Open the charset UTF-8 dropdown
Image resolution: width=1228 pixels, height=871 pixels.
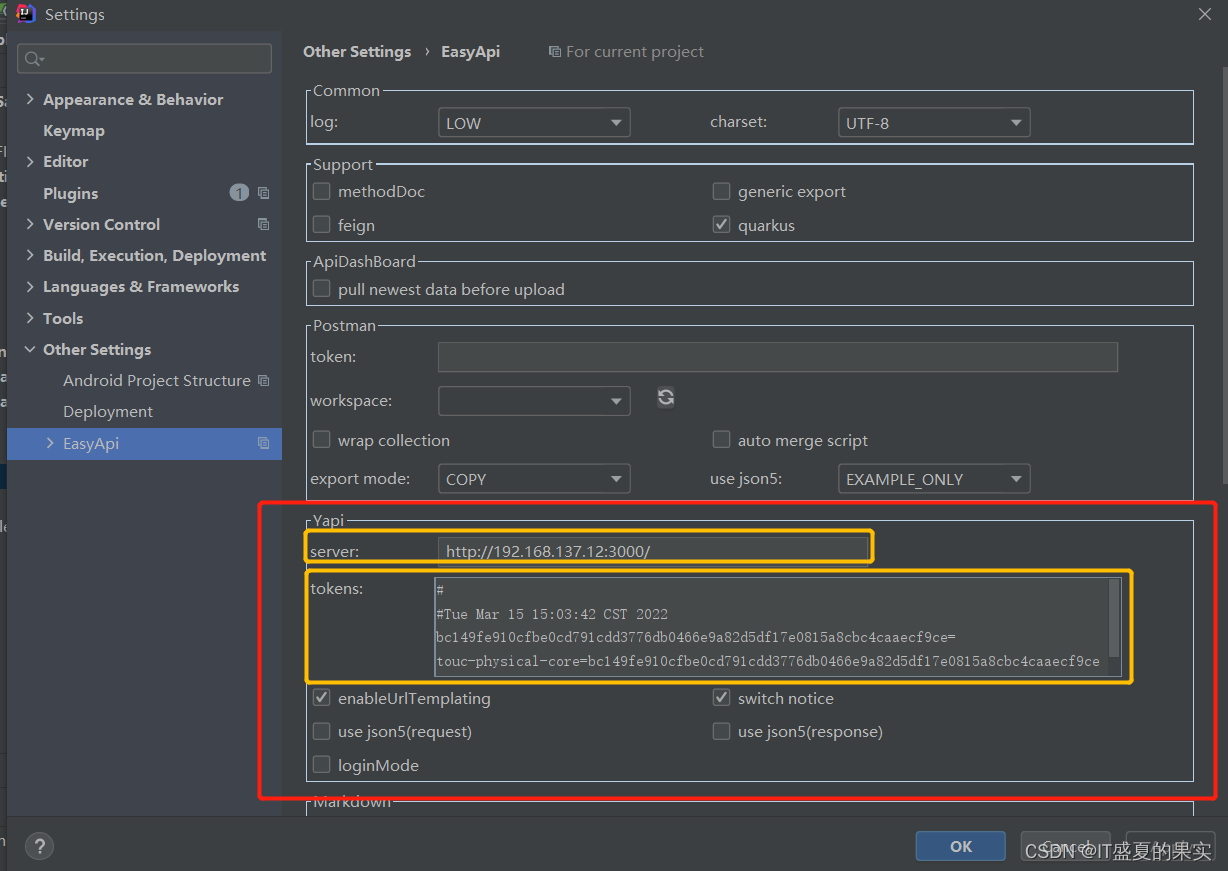click(934, 123)
